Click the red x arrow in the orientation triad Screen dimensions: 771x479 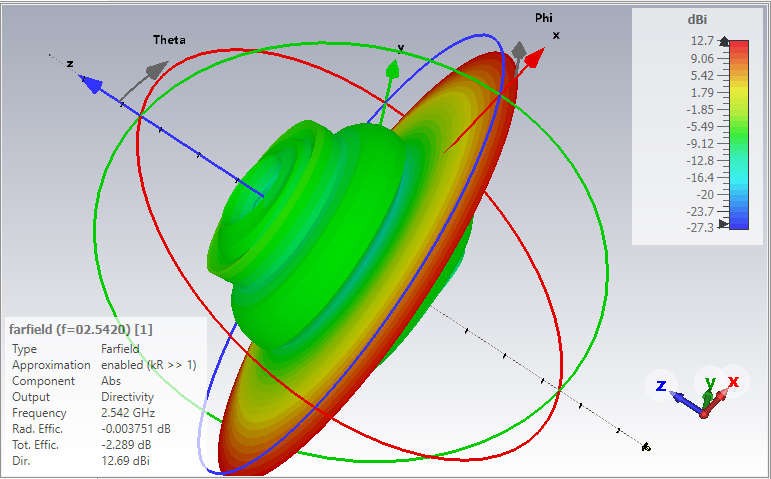[x=717, y=401]
